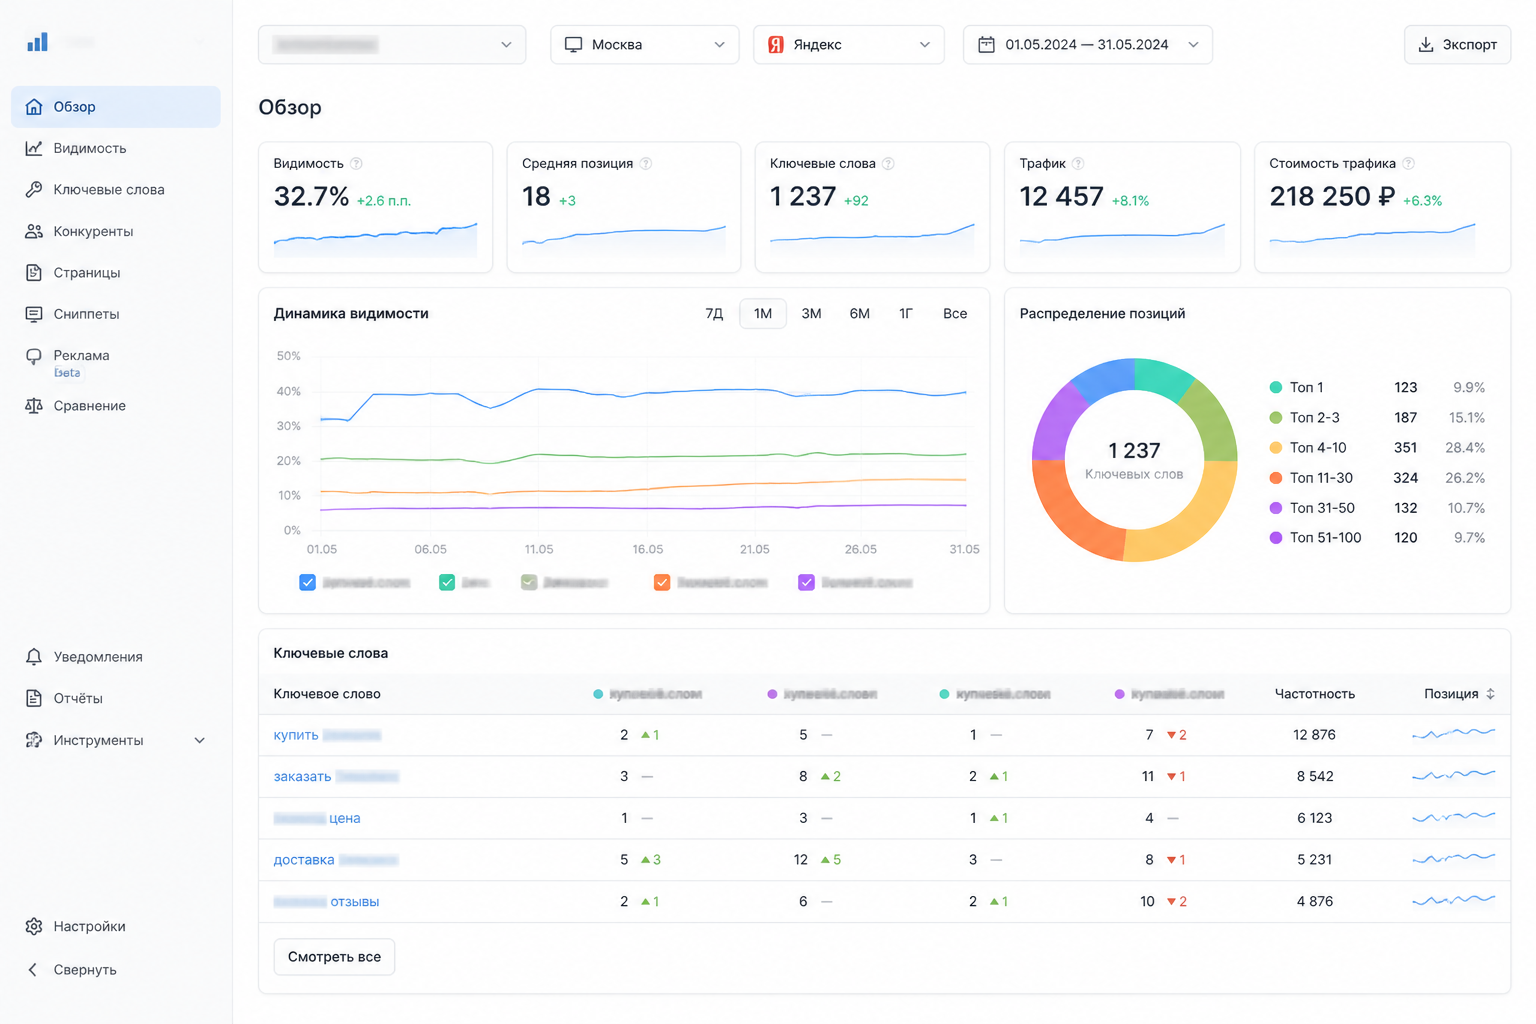Viewport: 1536px width, 1024px height.
Task: Collapse sidebar with Свернуть
Action: pos(72,969)
